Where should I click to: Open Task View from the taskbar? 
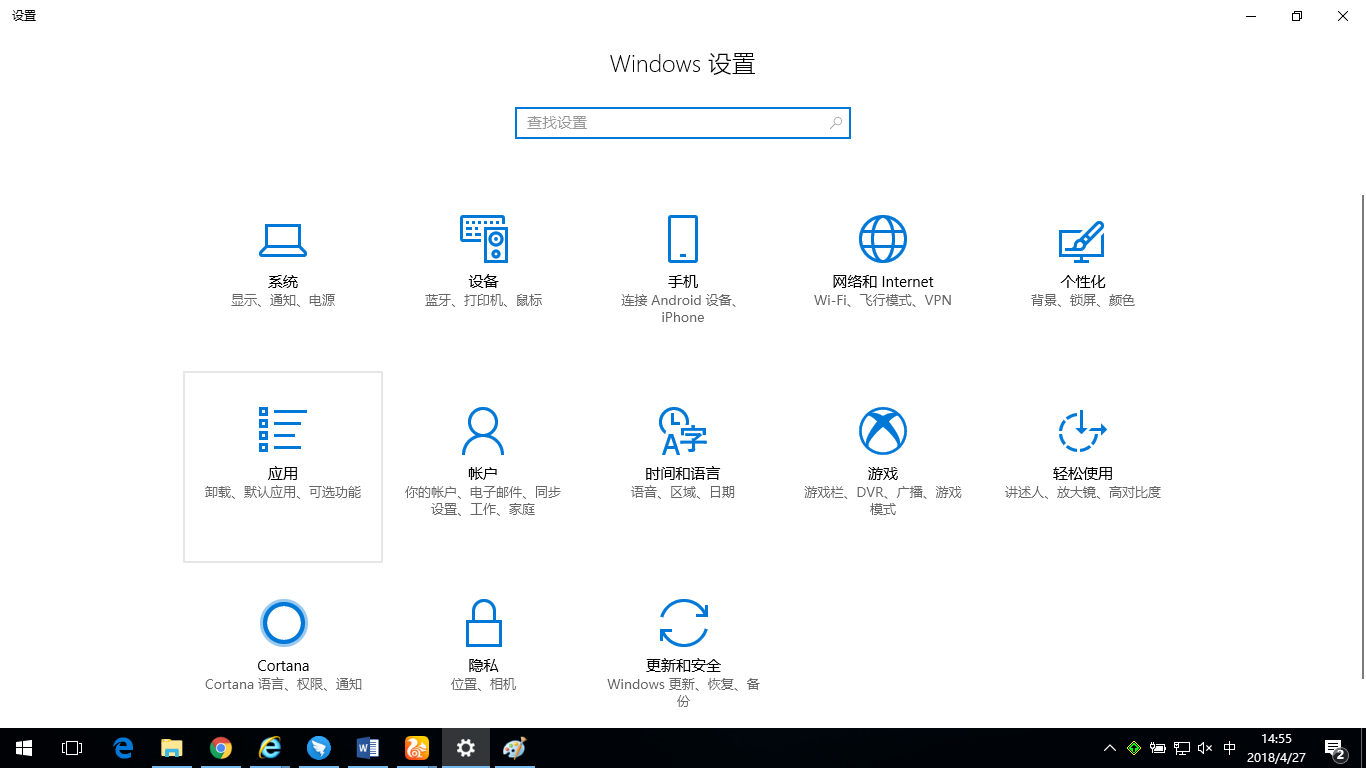coord(72,748)
